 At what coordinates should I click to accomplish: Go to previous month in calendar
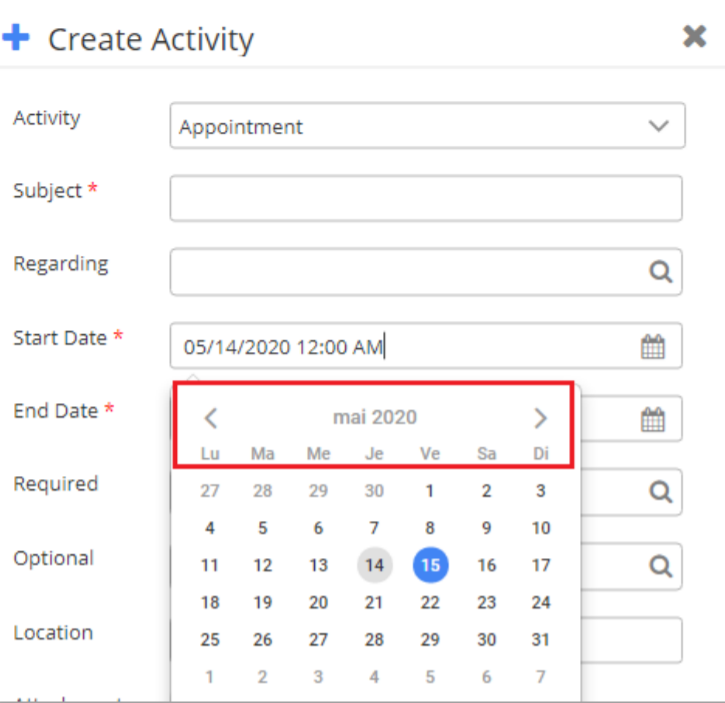(211, 418)
